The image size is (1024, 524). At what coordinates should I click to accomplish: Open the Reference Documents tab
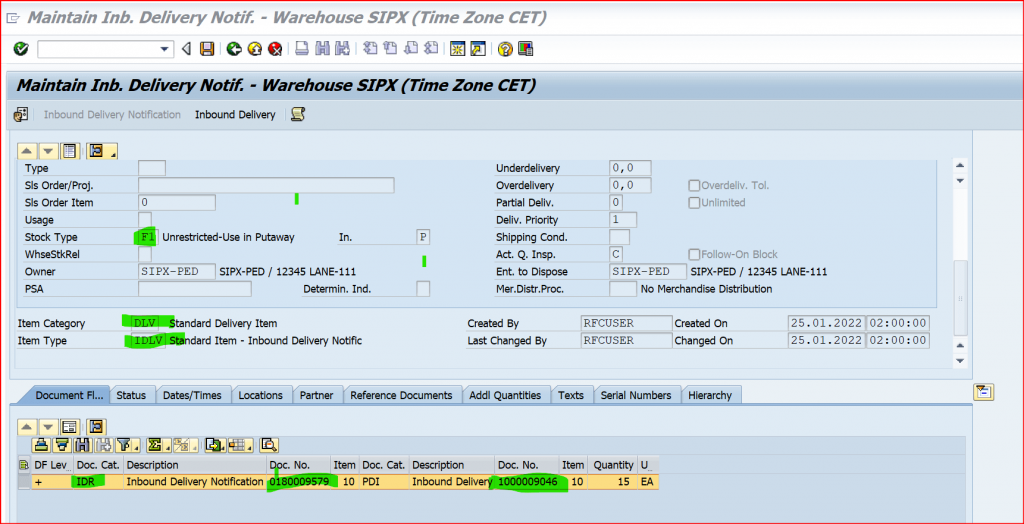pos(401,395)
